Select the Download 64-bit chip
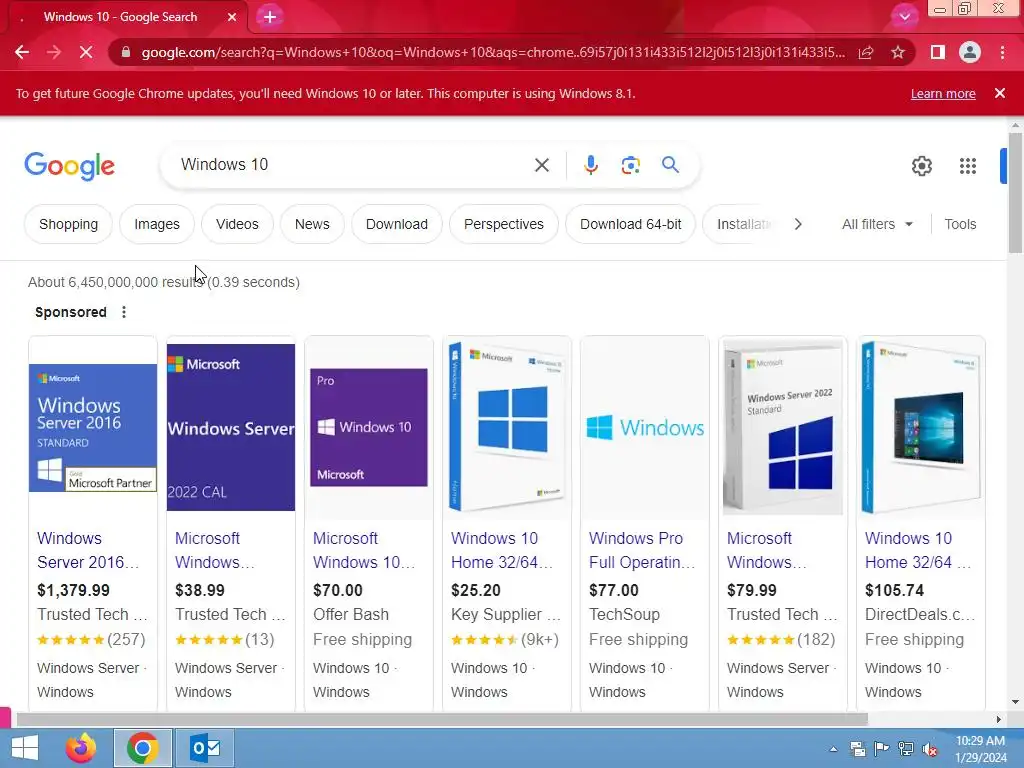The width and height of the screenshot is (1024, 768). pyautogui.click(x=630, y=224)
